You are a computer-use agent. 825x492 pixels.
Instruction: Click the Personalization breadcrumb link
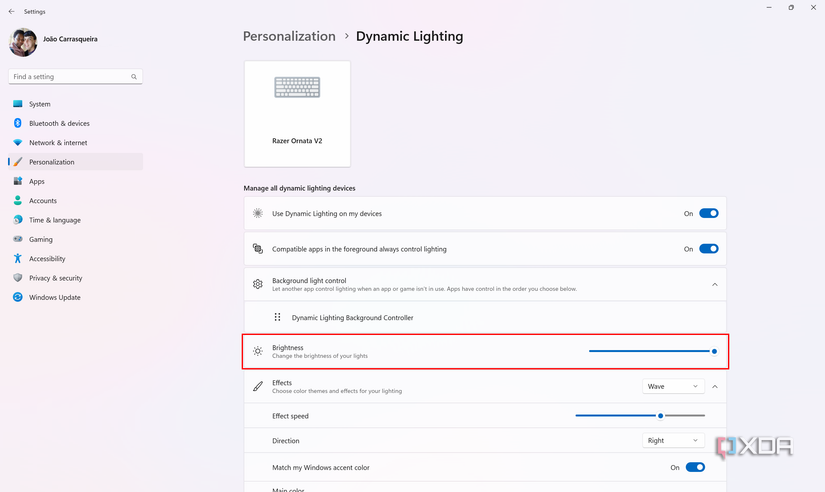(x=289, y=36)
